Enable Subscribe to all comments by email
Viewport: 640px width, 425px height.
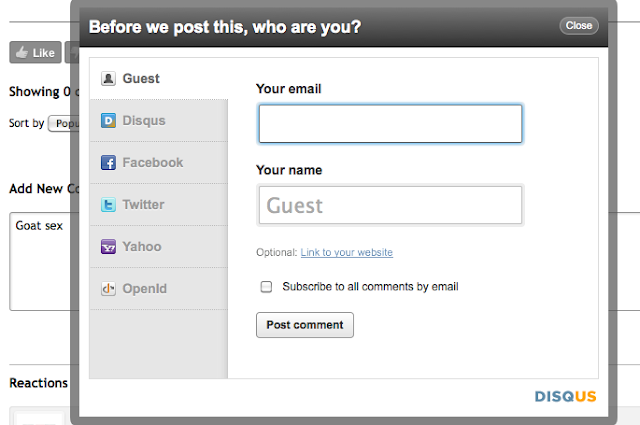click(x=266, y=287)
